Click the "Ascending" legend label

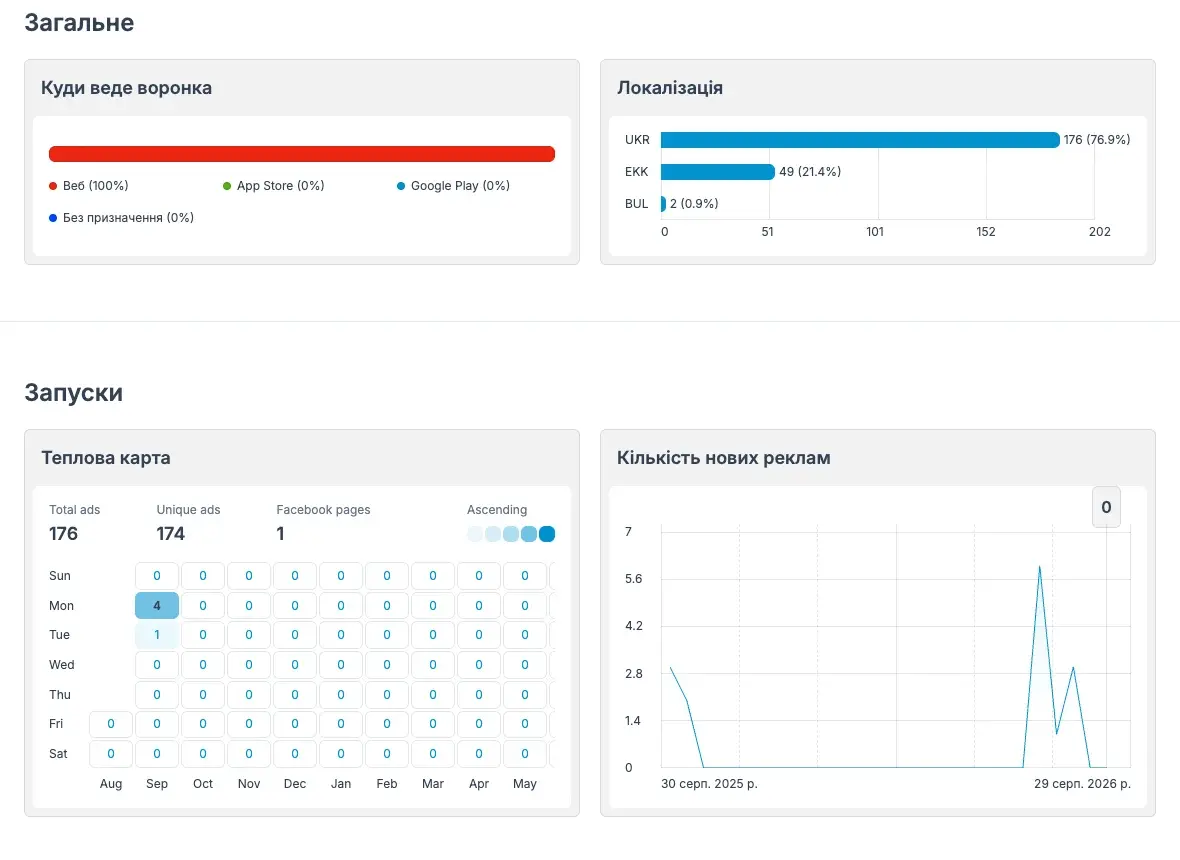497,509
